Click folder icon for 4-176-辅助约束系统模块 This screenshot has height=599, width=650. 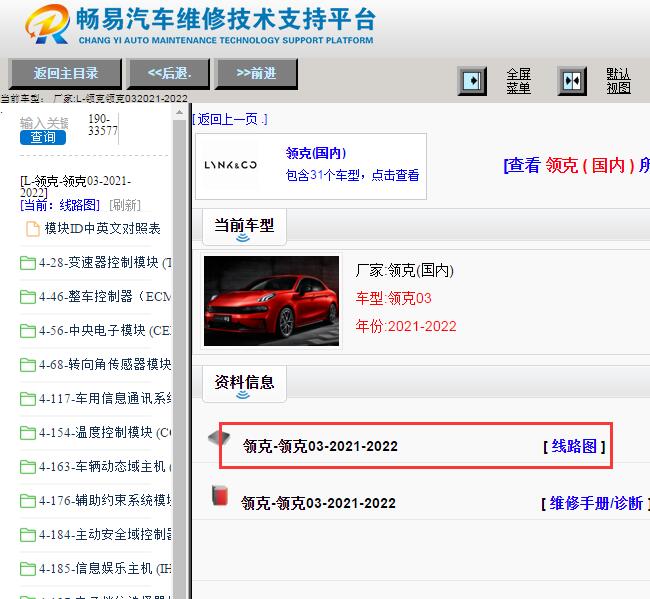(x=28, y=501)
